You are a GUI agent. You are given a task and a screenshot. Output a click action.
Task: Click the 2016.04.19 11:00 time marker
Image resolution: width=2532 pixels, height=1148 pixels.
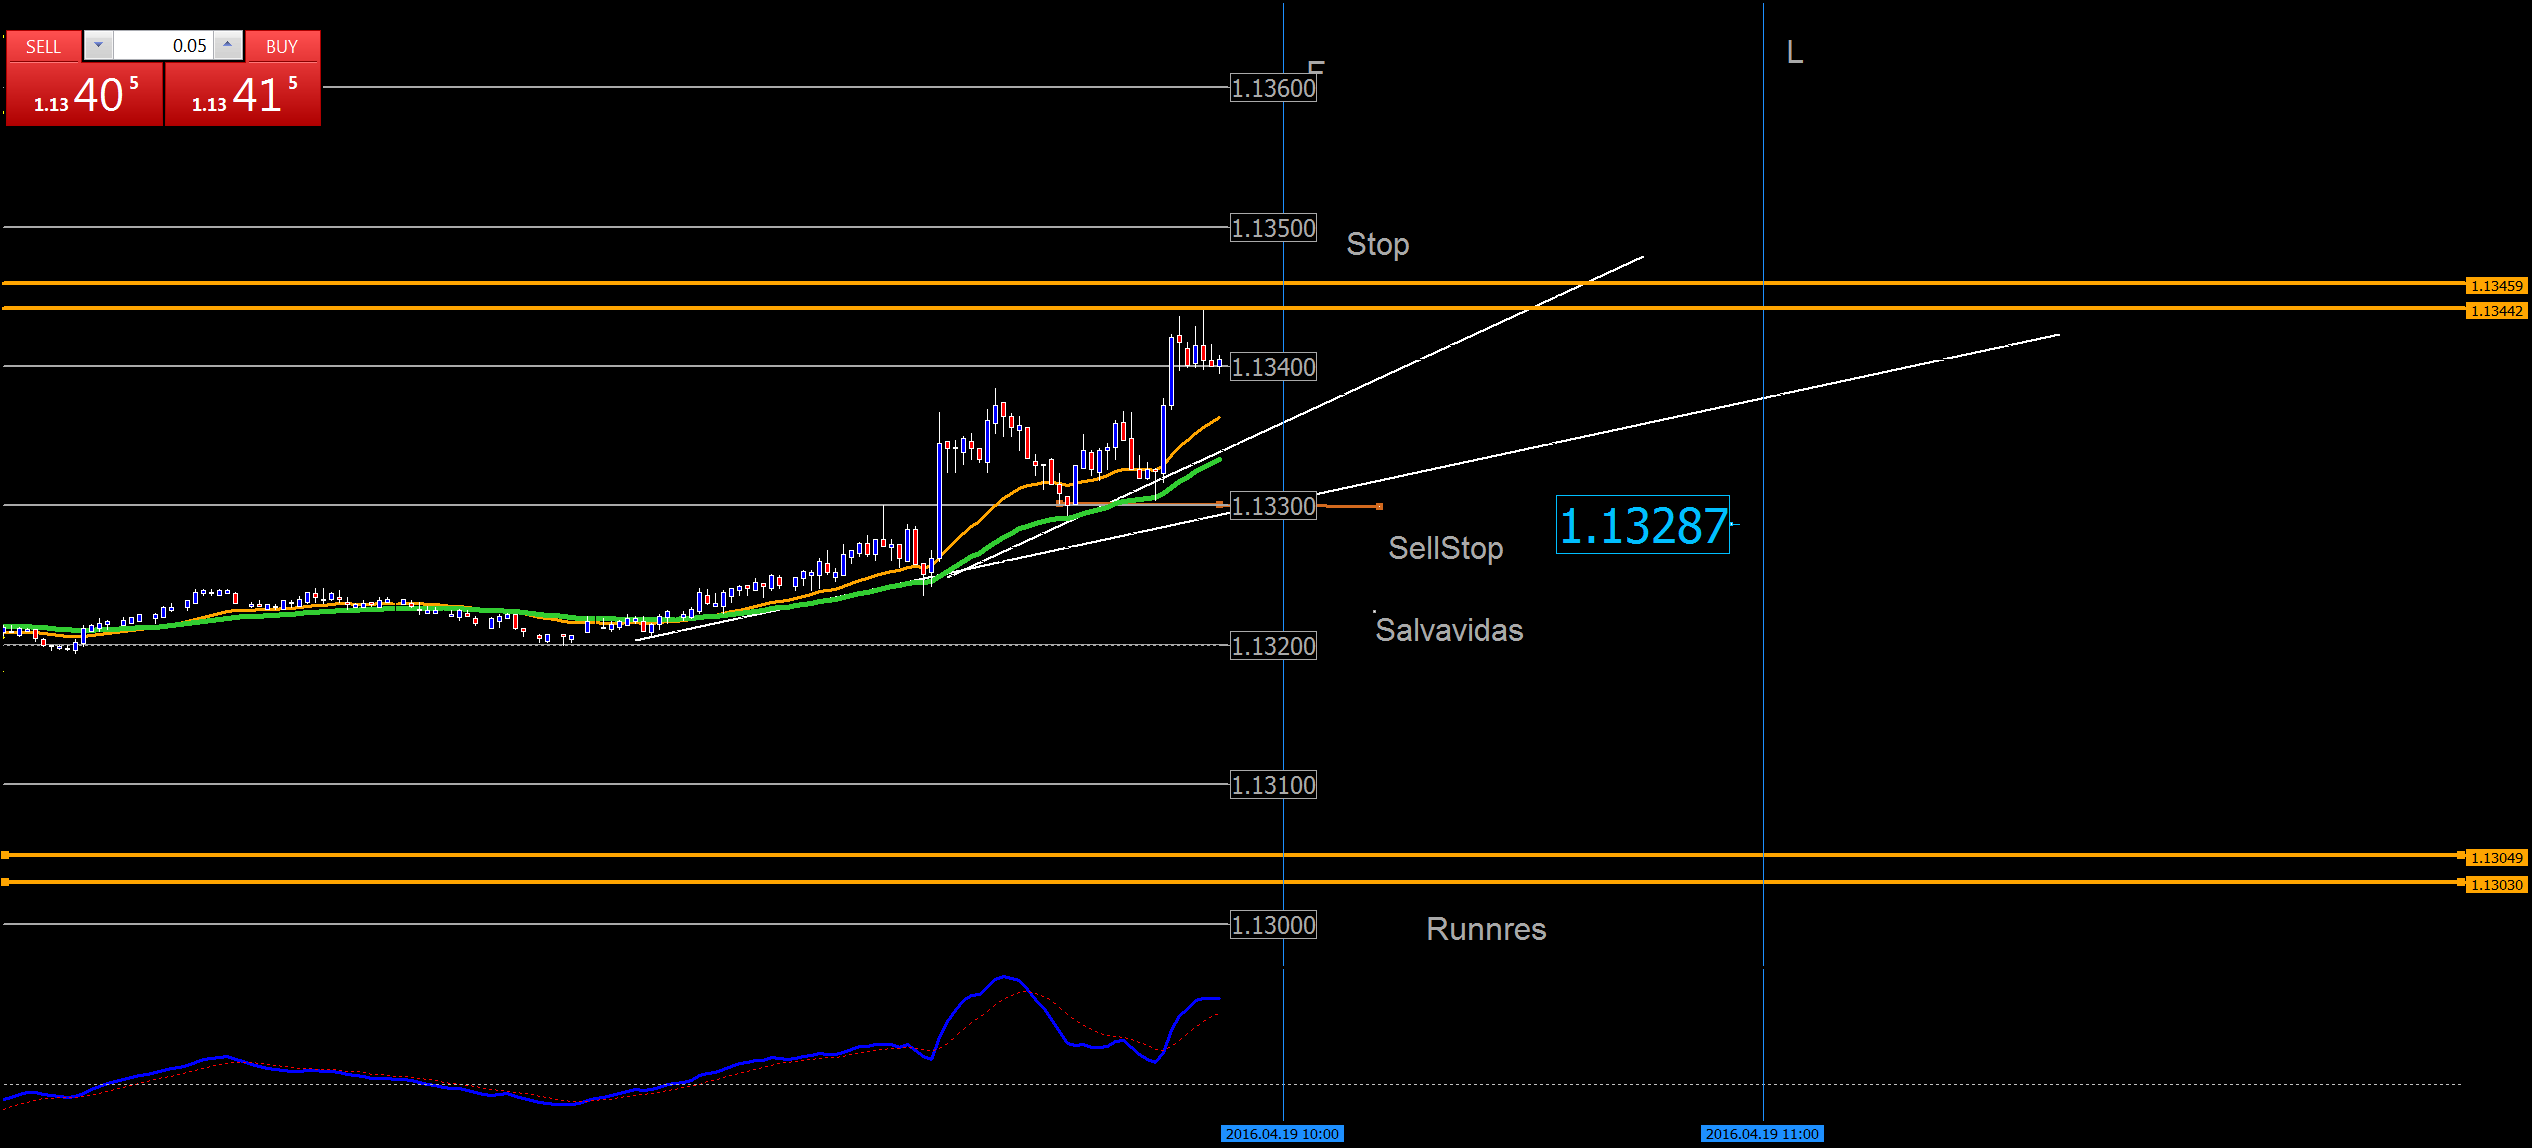click(x=1762, y=1134)
